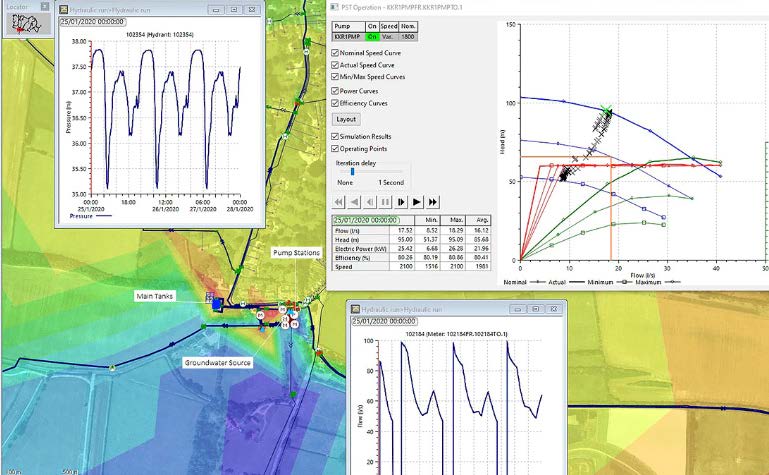Uncheck Nominal Speed Curve checkbox
The image size is (769, 475).
(336, 51)
